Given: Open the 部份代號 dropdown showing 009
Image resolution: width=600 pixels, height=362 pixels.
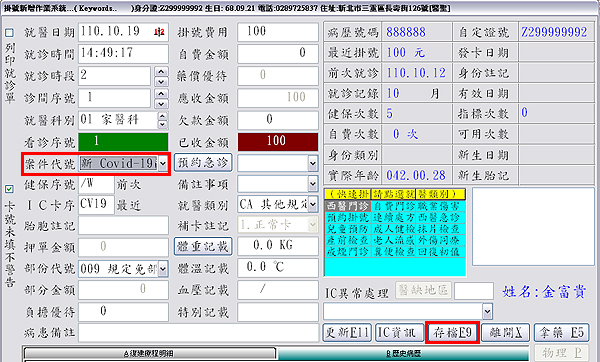Looking at the screenshot, I should 163,269.
